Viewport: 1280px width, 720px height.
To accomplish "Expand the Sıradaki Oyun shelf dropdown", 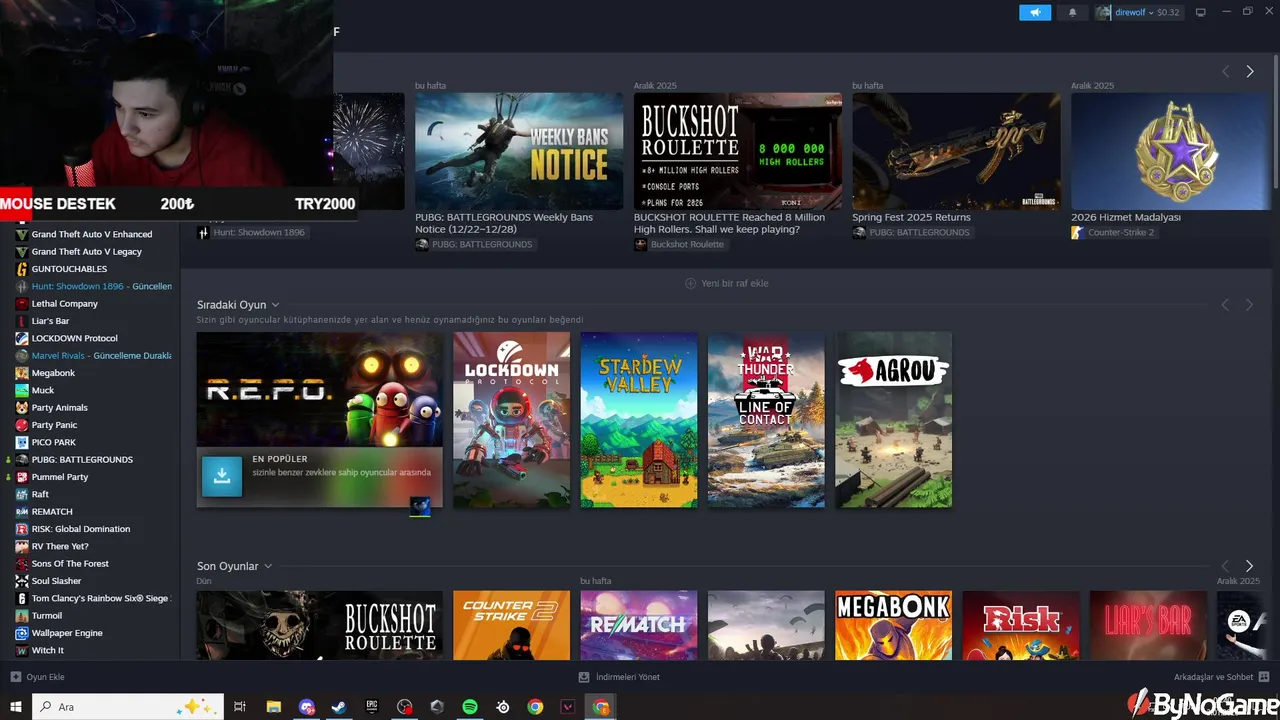I will [x=275, y=305].
